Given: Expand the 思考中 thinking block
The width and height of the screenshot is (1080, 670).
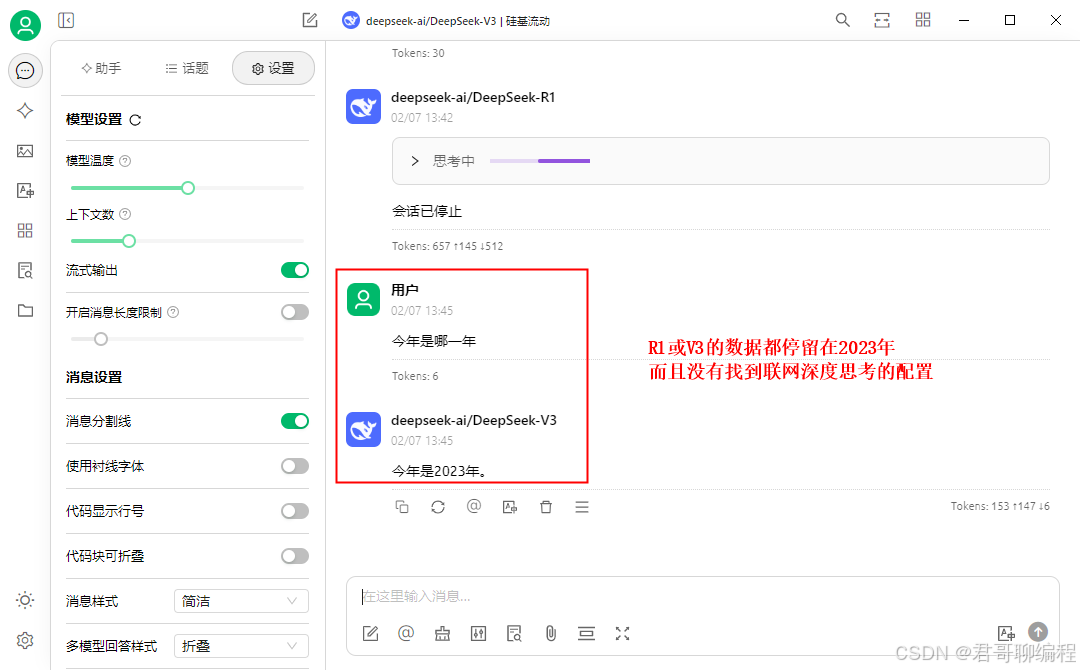Looking at the screenshot, I should [x=720, y=161].
